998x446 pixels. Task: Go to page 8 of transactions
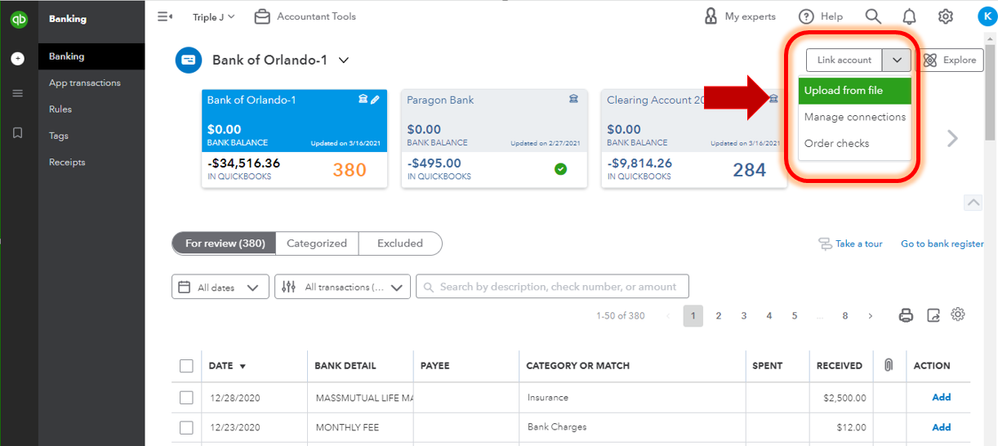[845, 316]
